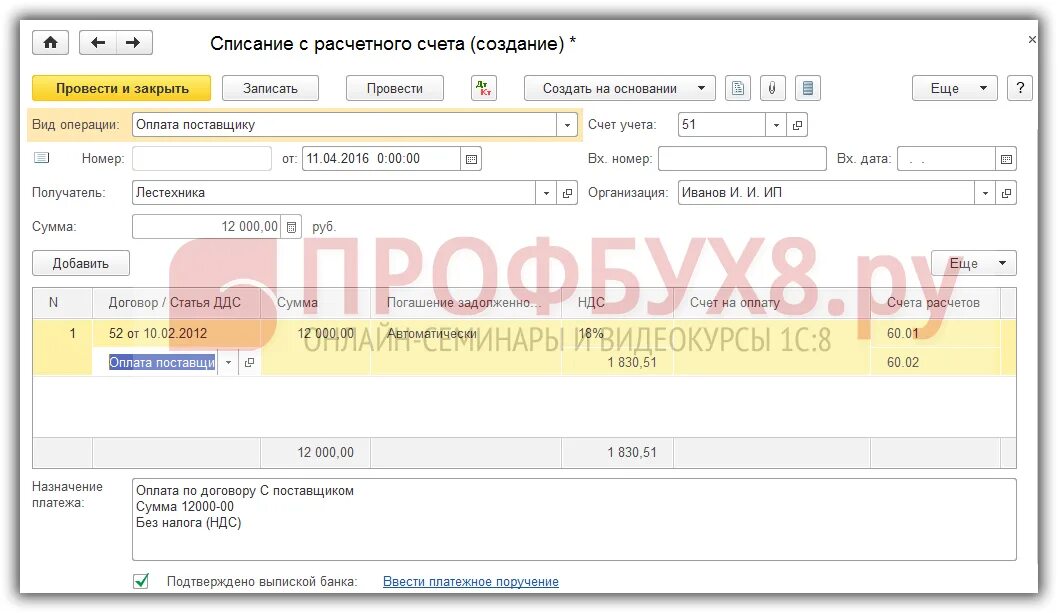Click date field 11.04.2016
Image resolution: width=1058 pixels, height=613 pixels.
point(382,159)
